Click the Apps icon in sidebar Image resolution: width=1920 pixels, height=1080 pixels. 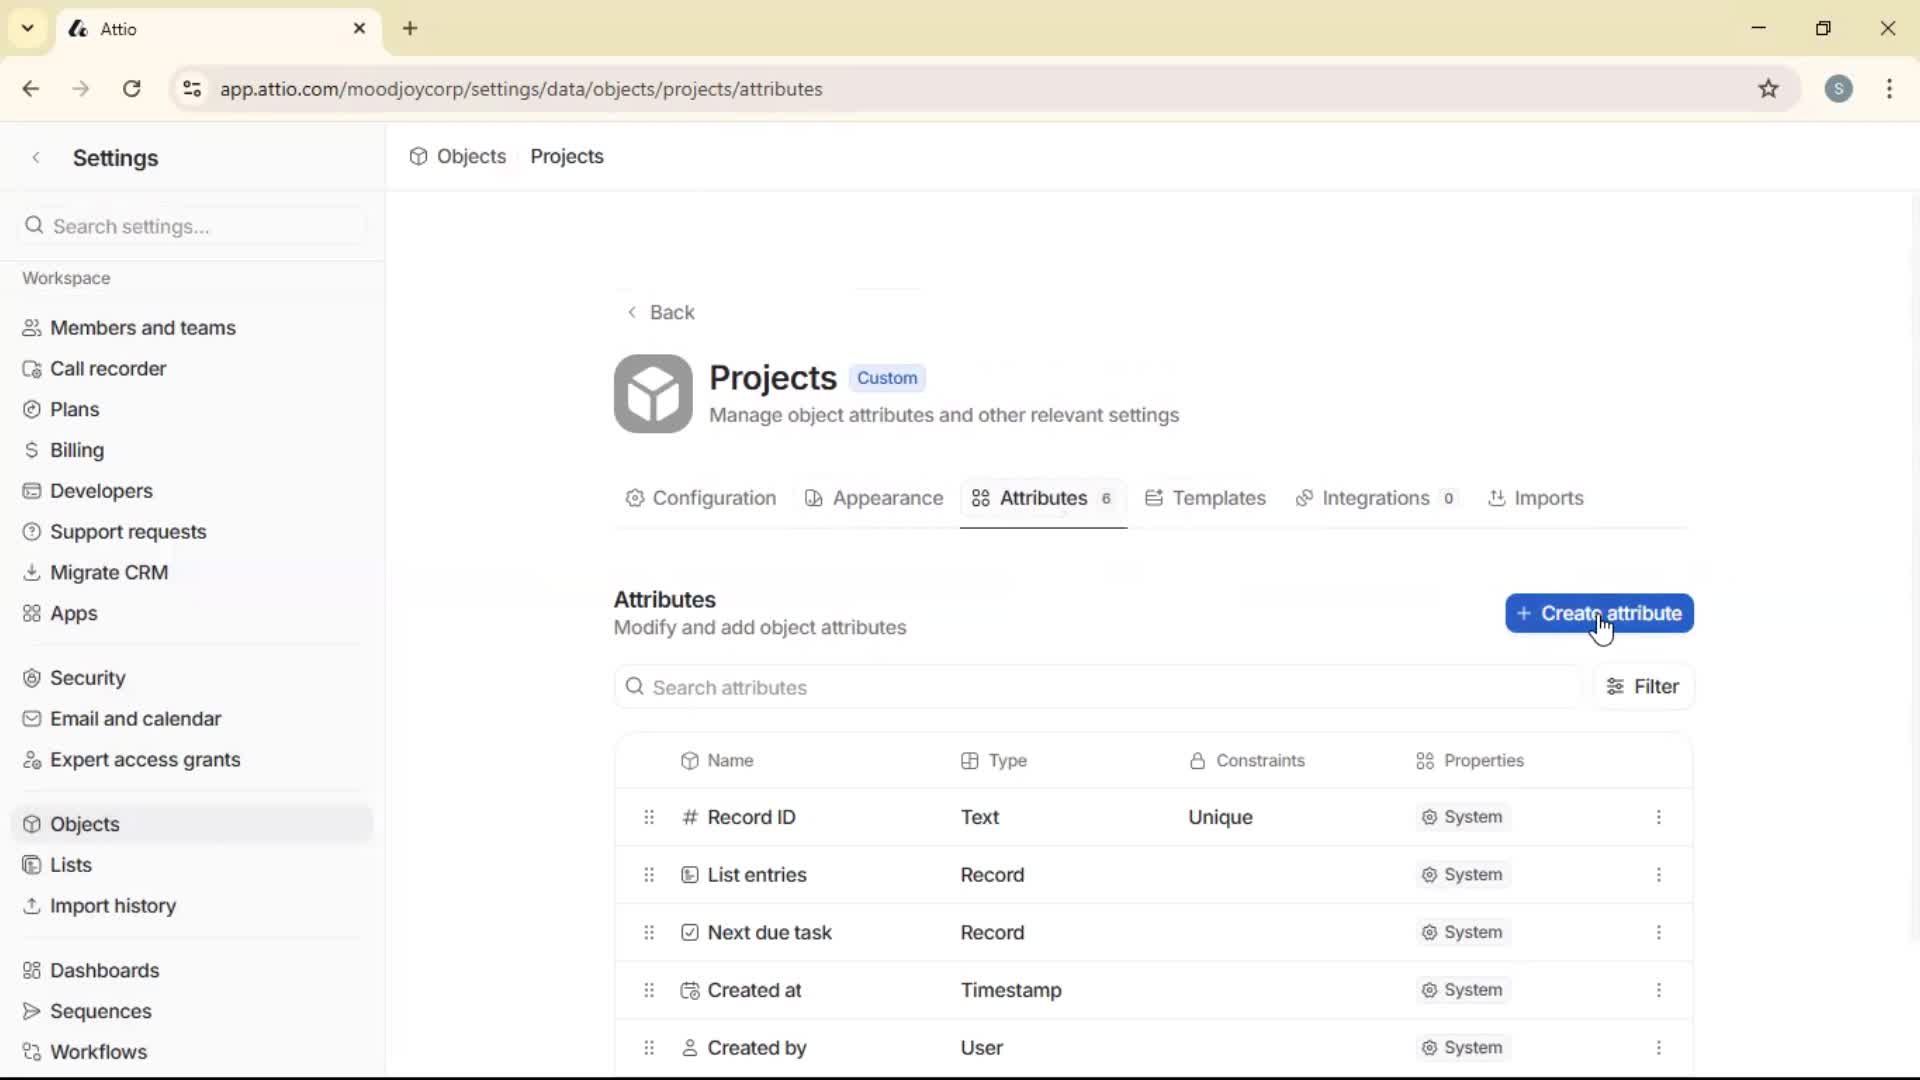33,613
